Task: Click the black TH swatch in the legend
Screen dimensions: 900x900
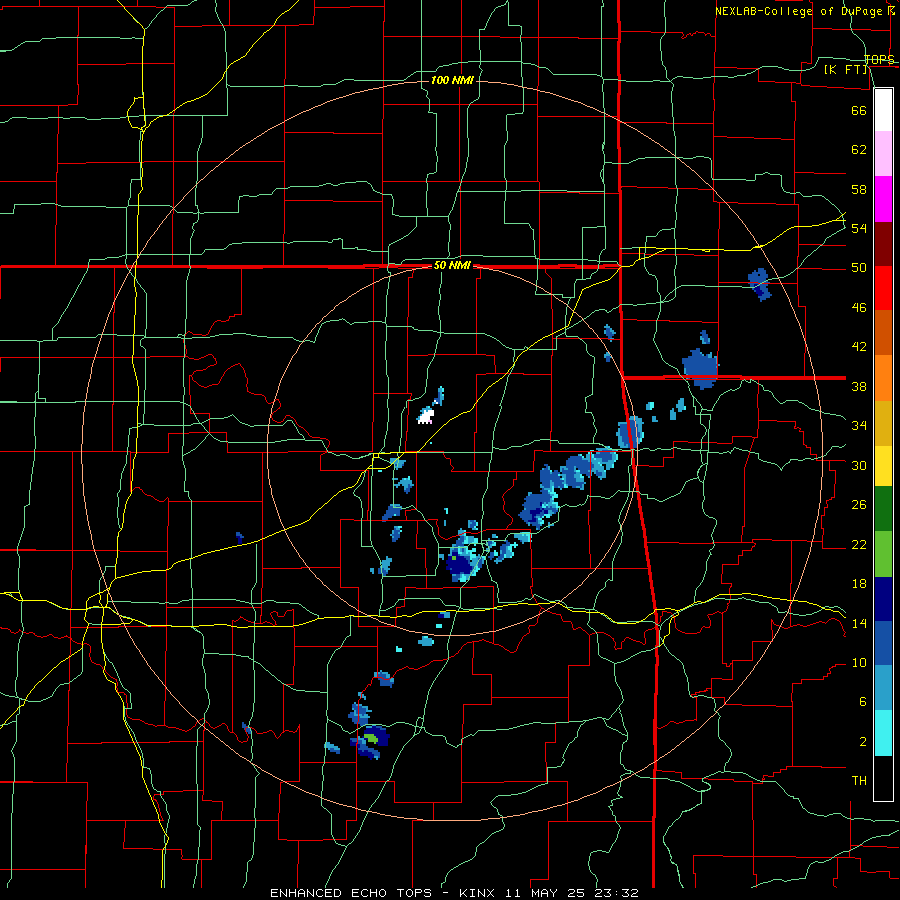Action: (883, 778)
